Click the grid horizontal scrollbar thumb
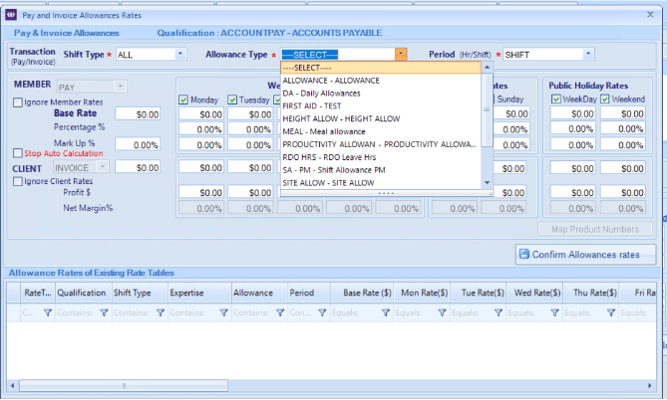 [x=123, y=386]
